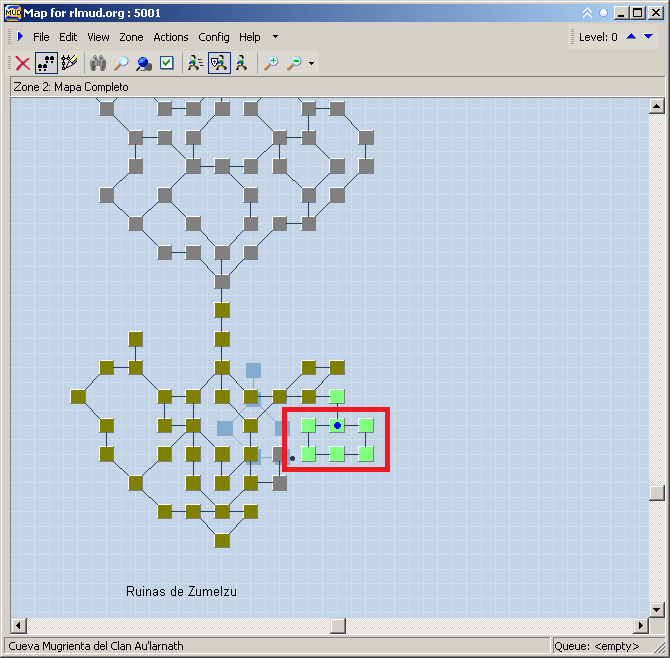Image resolution: width=670 pixels, height=658 pixels.
Task: Collapse window with double chevron in title bar
Action: pyautogui.click(x=587, y=13)
